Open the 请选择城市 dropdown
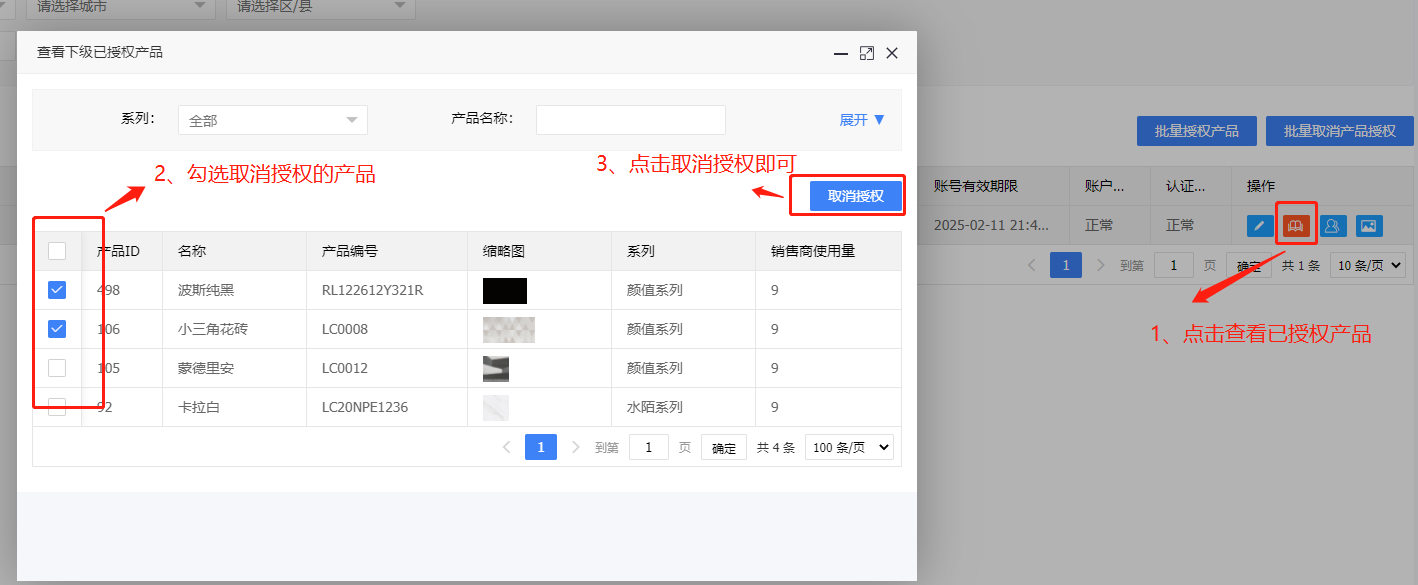1418x585 pixels. tap(120, 7)
